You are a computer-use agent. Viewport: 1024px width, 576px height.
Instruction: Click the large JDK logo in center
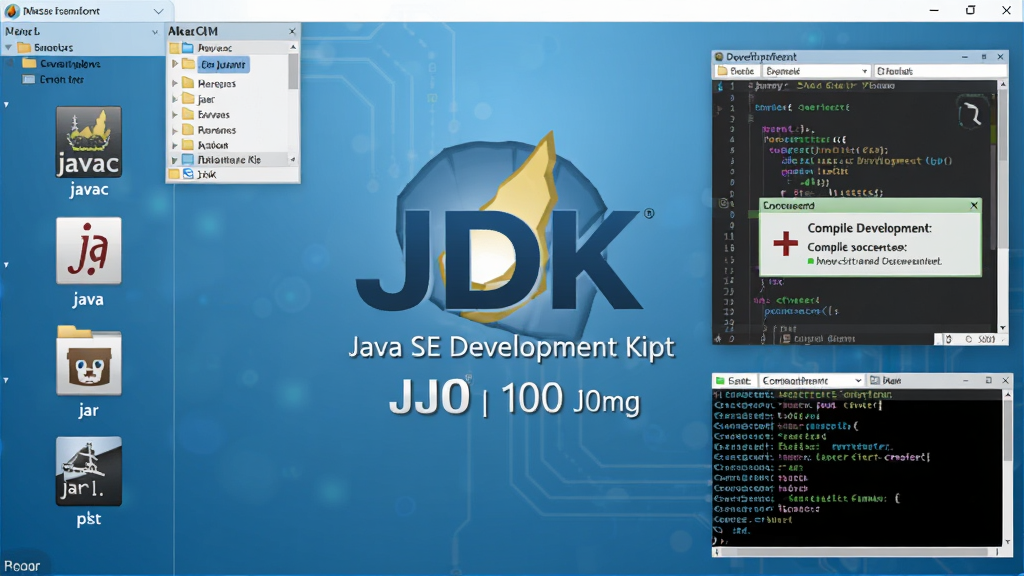(506, 236)
